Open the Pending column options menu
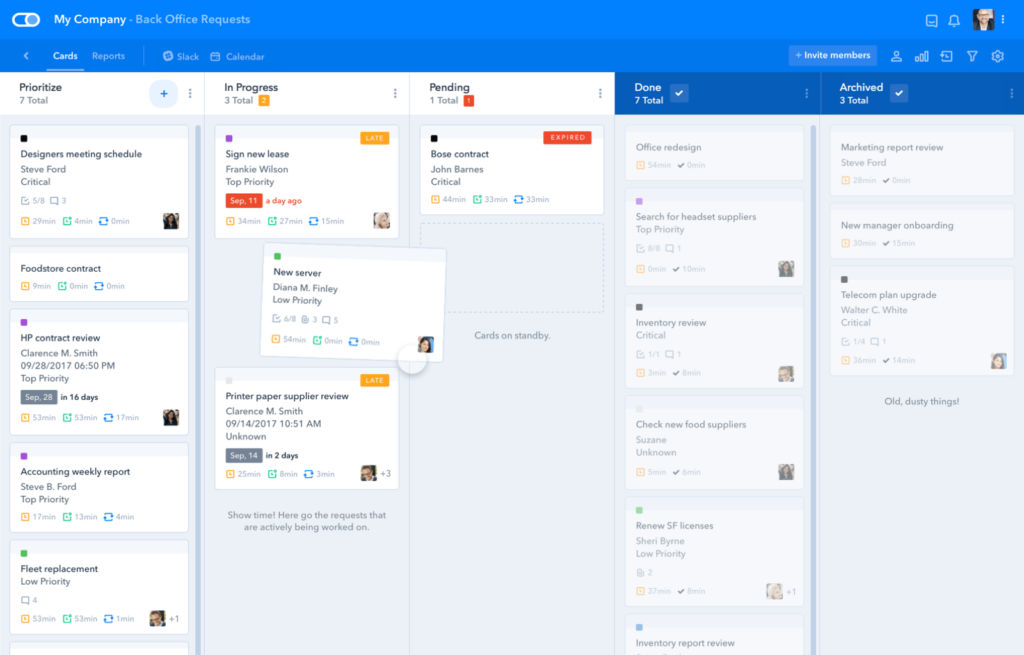This screenshot has height=655, width=1024. click(601, 93)
